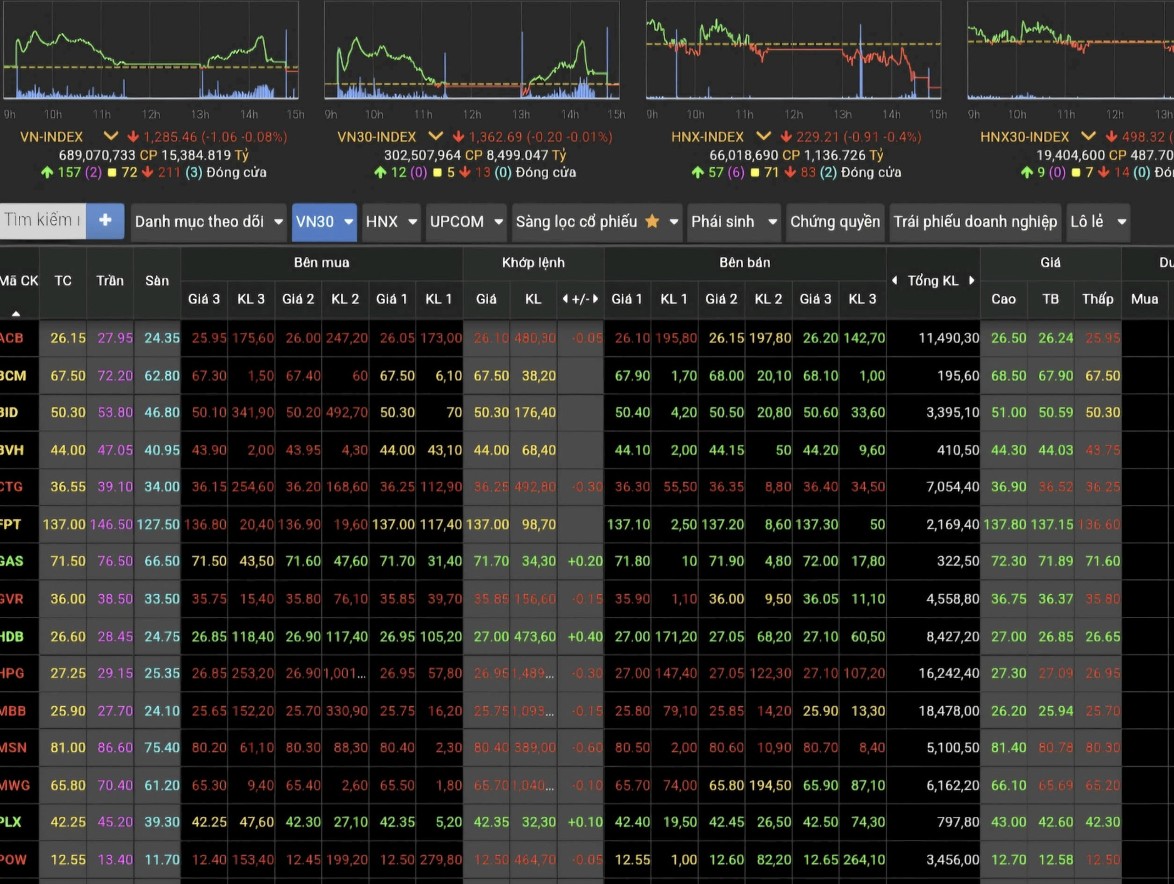Click the Tìm kiếm search field
Viewport: 1174px width, 884px height.
pos(42,221)
